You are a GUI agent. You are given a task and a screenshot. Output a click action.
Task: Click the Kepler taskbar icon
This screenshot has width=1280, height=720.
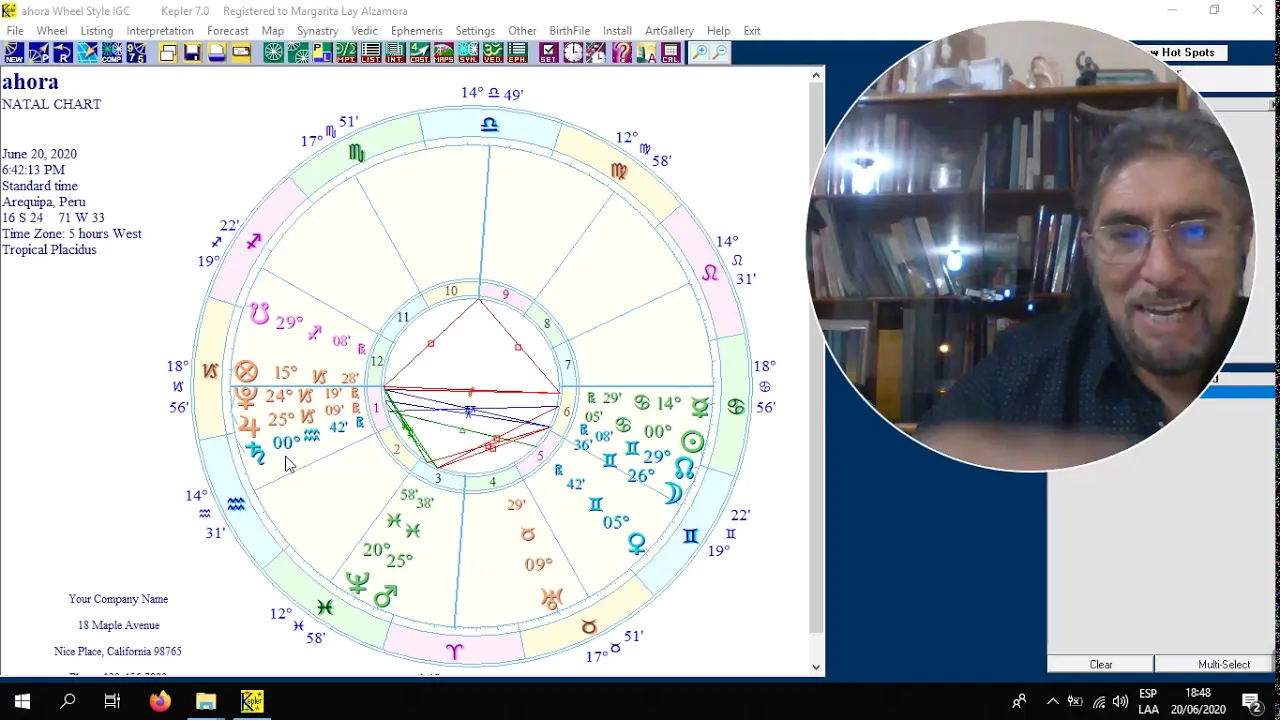click(252, 702)
